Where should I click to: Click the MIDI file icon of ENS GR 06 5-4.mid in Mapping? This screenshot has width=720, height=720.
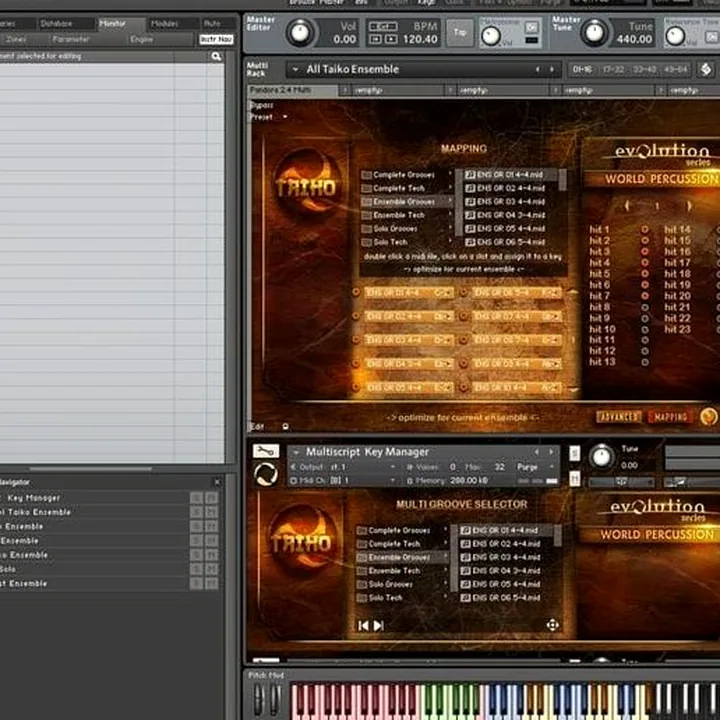(470, 242)
